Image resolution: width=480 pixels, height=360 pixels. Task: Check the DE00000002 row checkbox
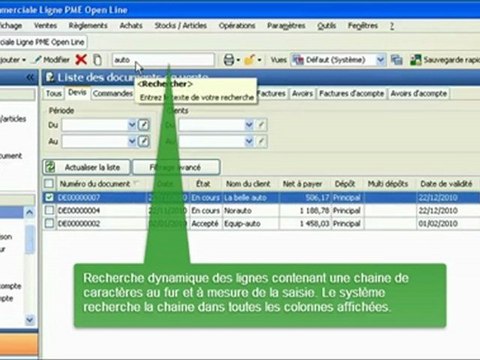(49, 223)
